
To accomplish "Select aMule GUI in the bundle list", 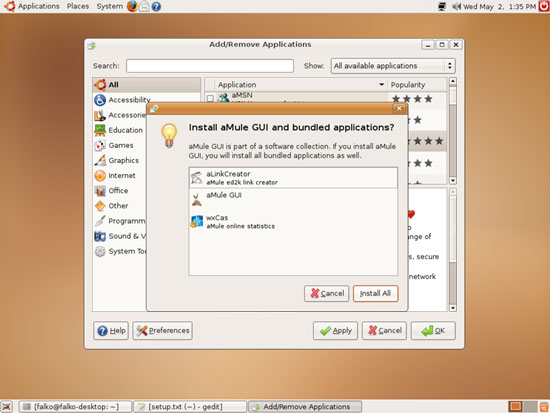I will (293, 200).
